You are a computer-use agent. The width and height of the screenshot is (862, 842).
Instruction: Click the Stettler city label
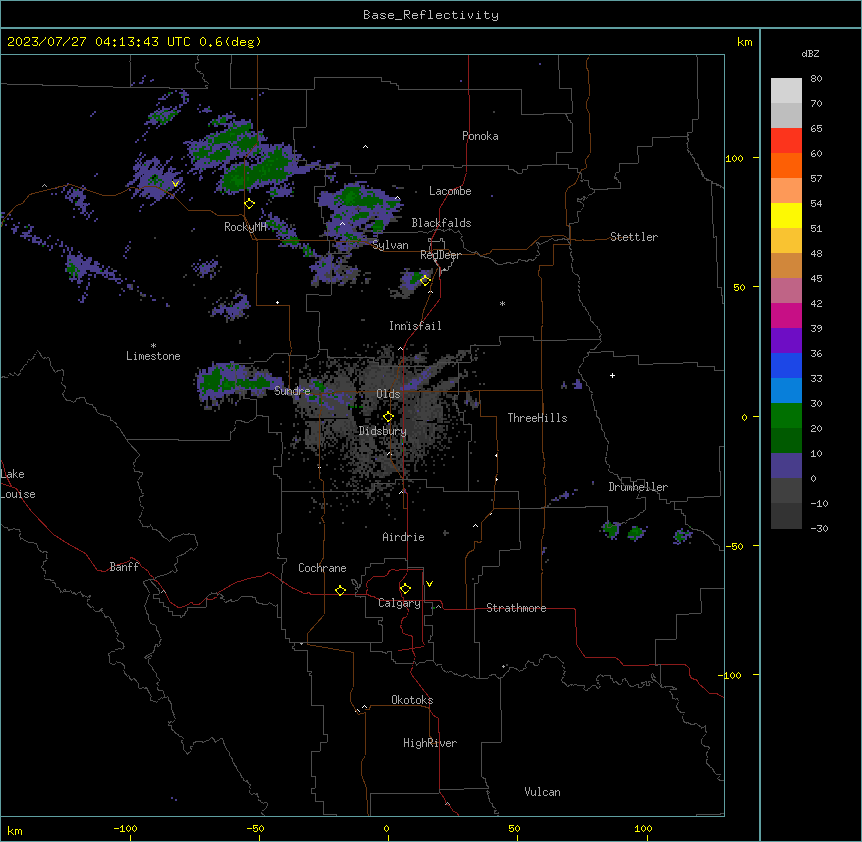tap(634, 237)
